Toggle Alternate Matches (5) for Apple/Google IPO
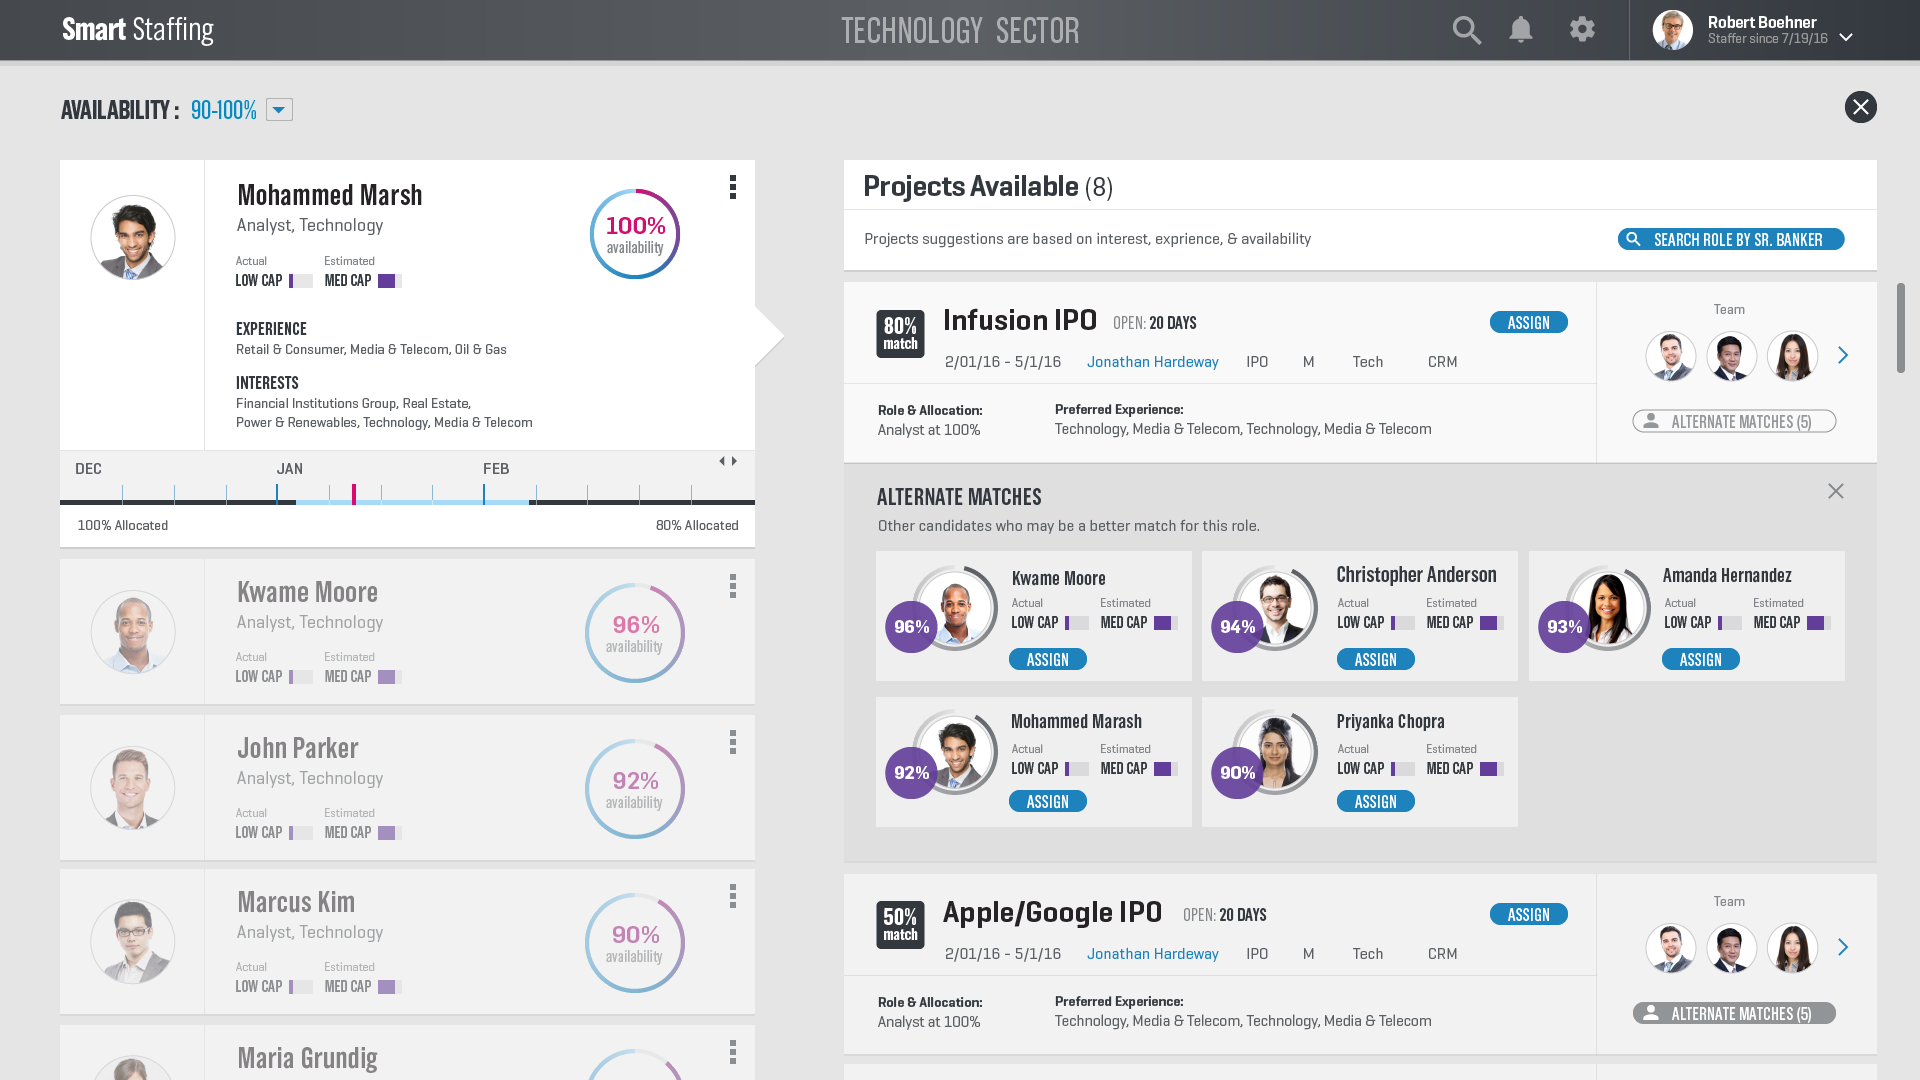This screenshot has height=1080, width=1920. pos(1734,1014)
